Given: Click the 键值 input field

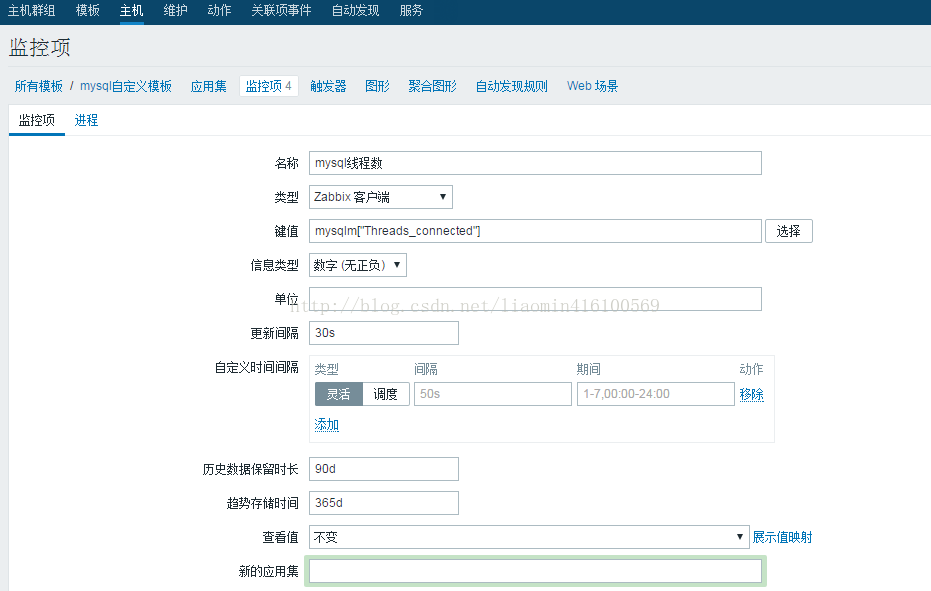Looking at the screenshot, I should point(535,230).
